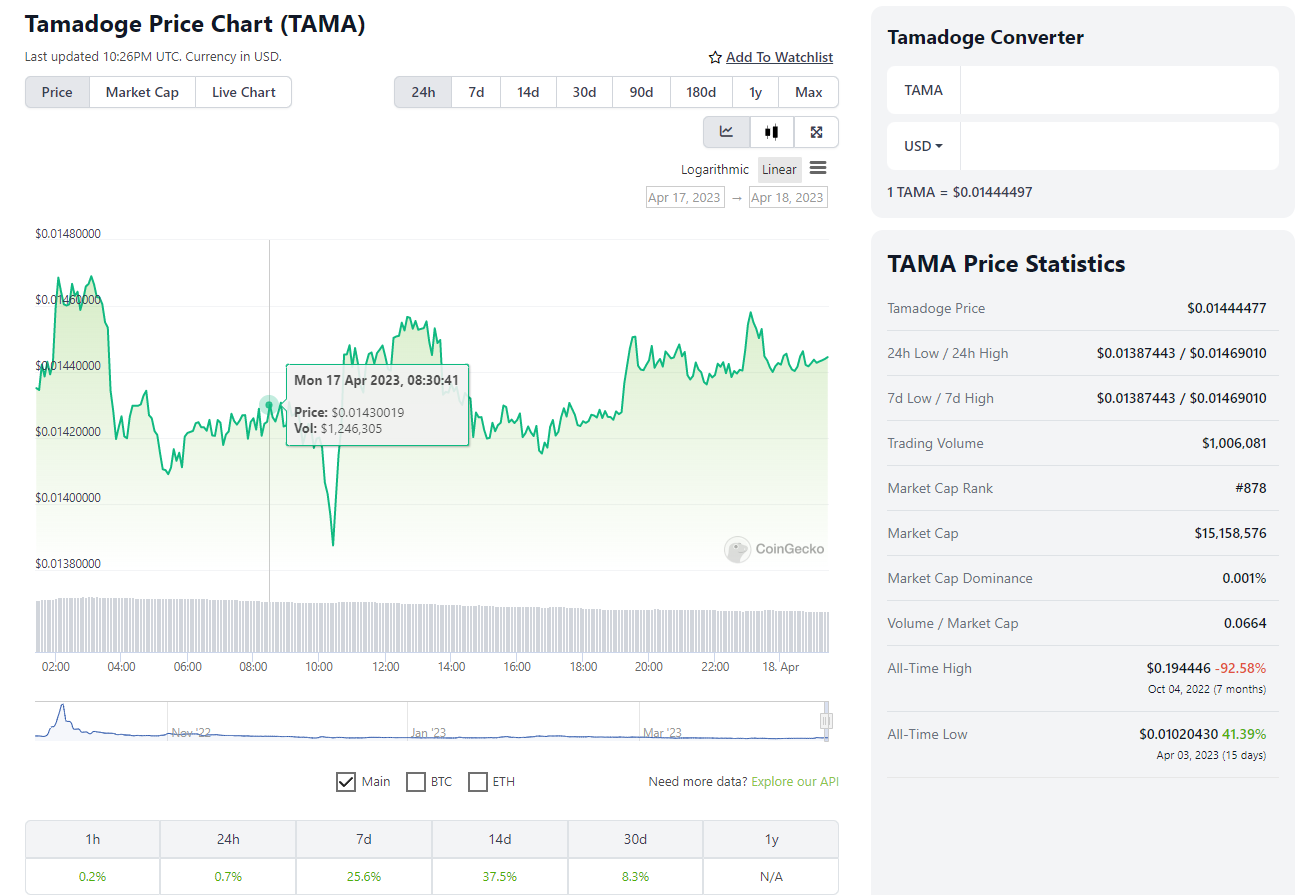Screen dimensions: 1299x895
Task: Open chart hamburger export menu
Action: coord(818,169)
